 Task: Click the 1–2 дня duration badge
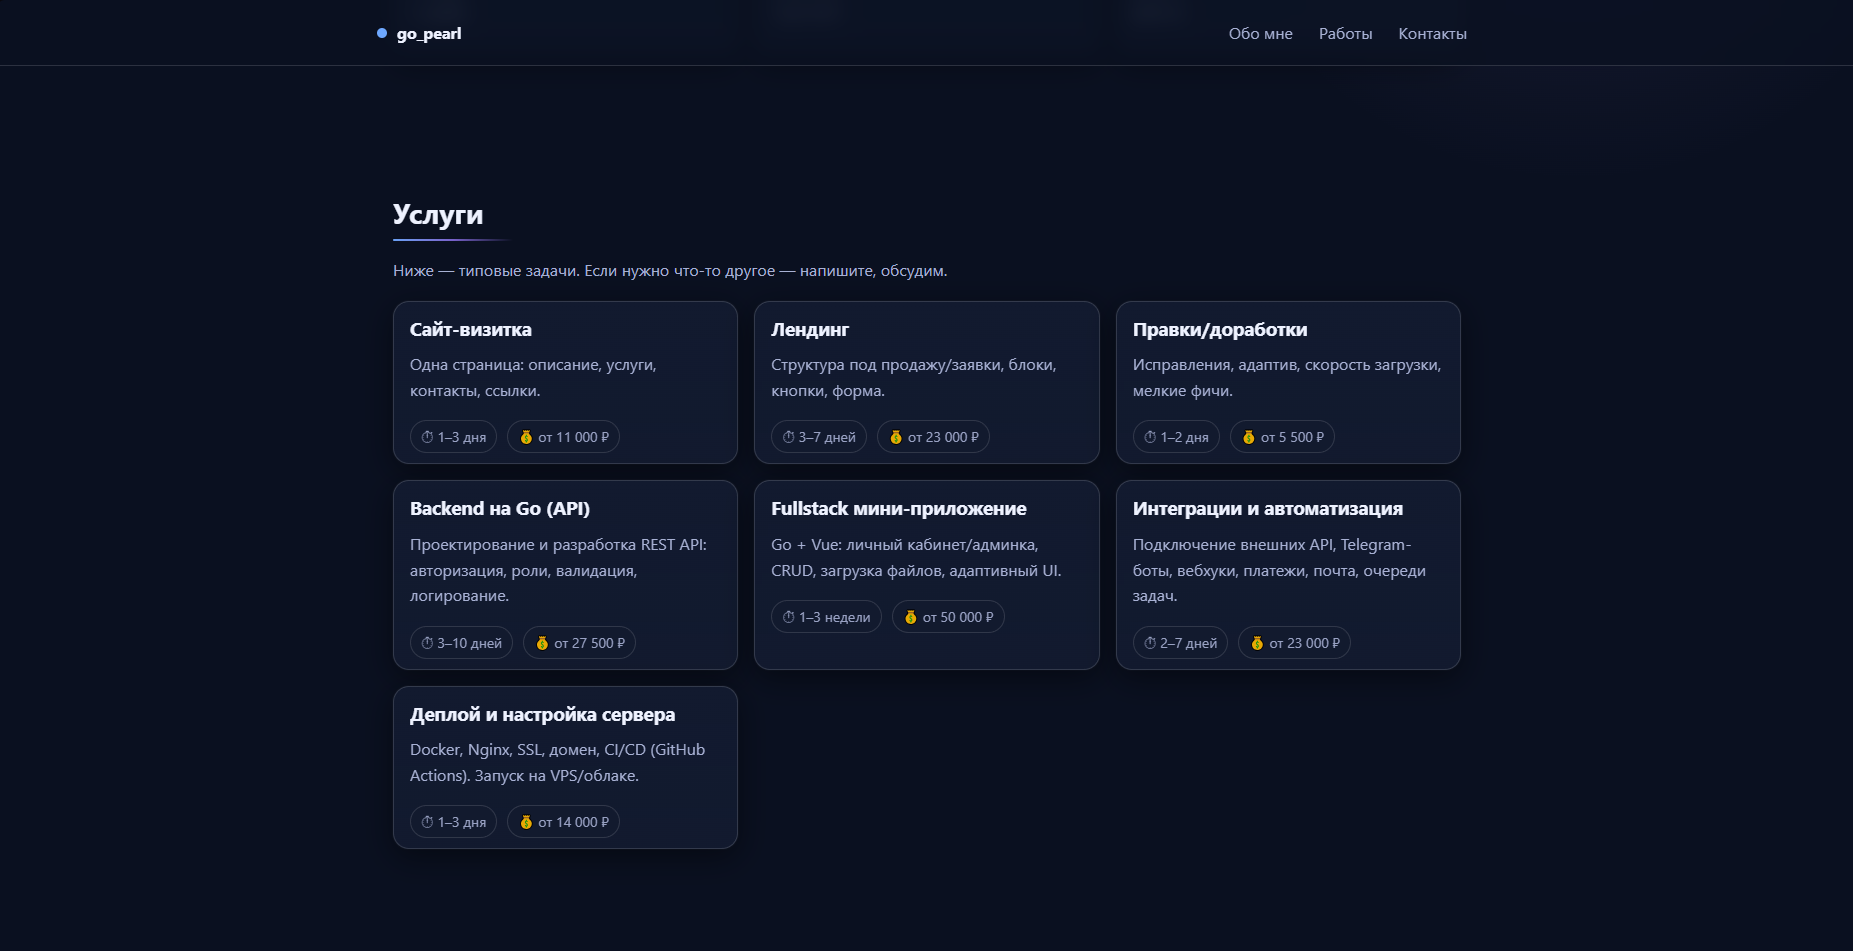pos(1176,437)
